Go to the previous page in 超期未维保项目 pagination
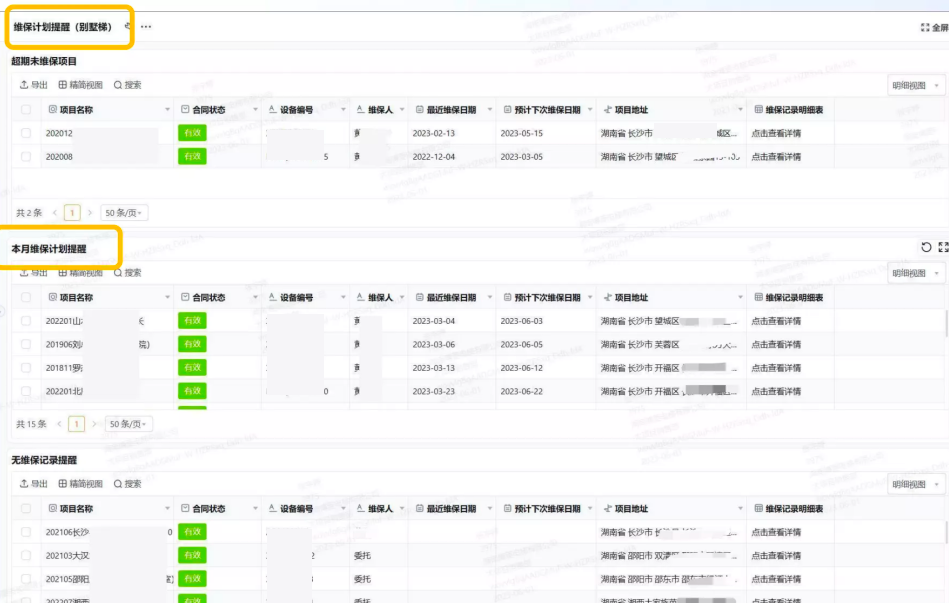Screen dimensions: 949x603 click(x=55, y=213)
